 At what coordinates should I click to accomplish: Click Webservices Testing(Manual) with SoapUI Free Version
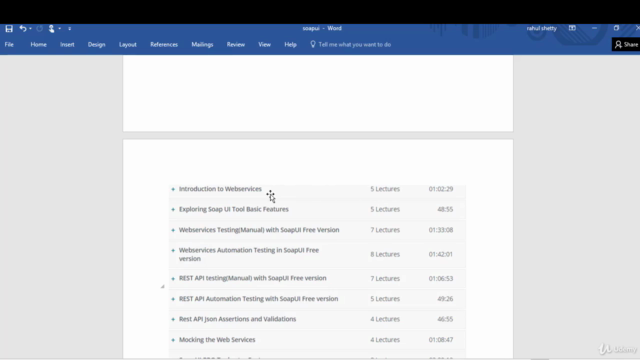point(259,230)
